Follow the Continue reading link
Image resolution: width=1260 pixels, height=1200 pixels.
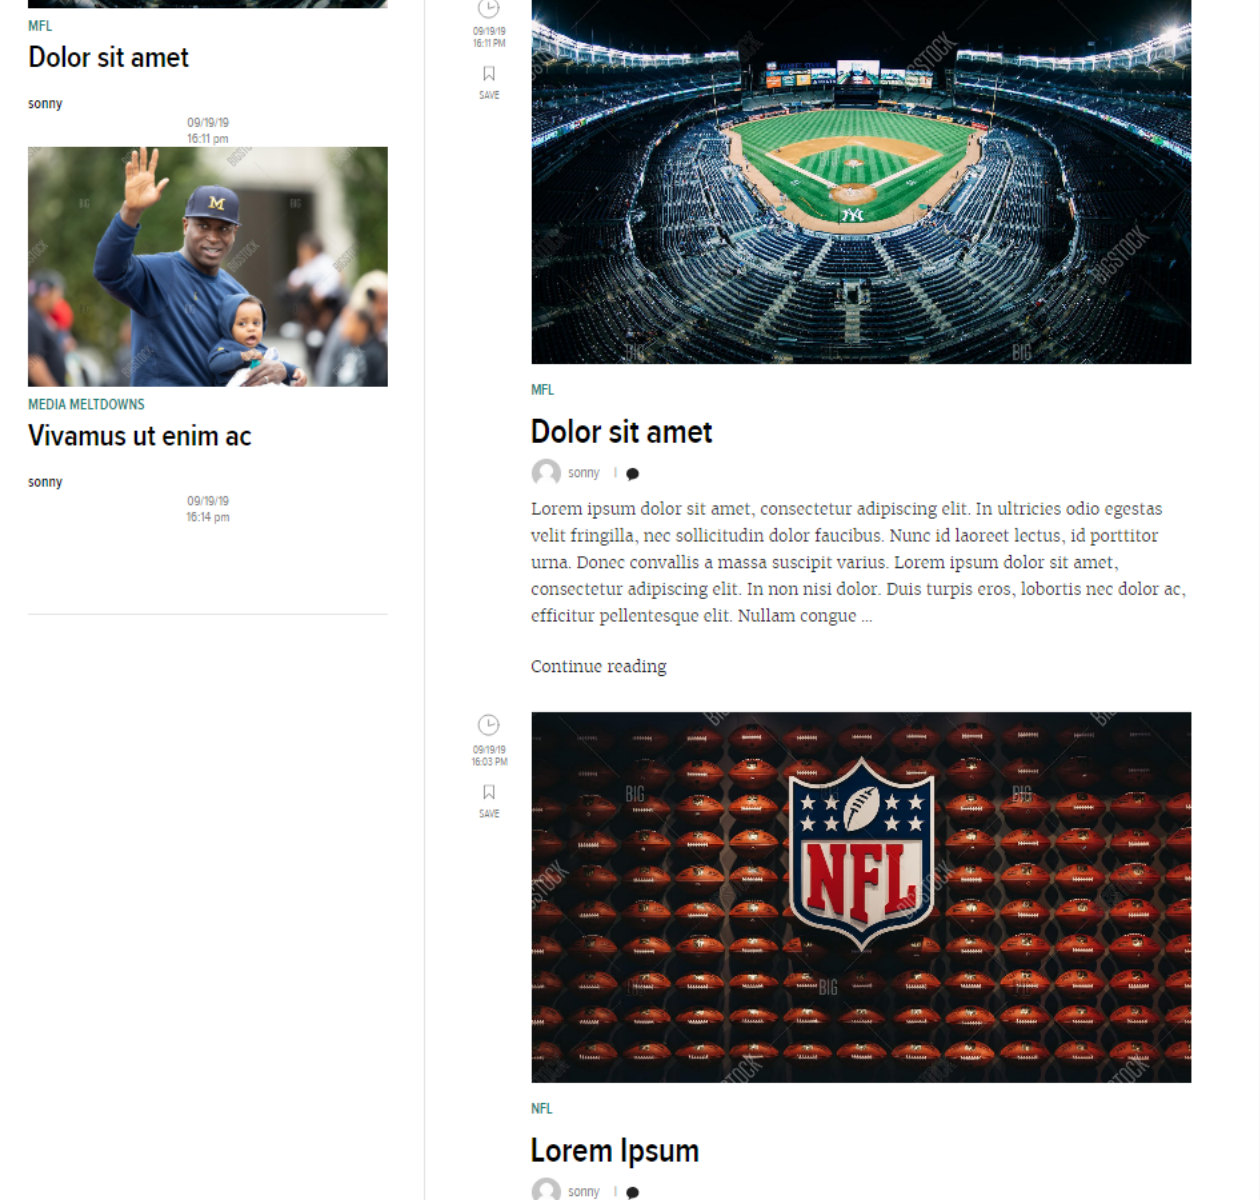[x=598, y=666]
